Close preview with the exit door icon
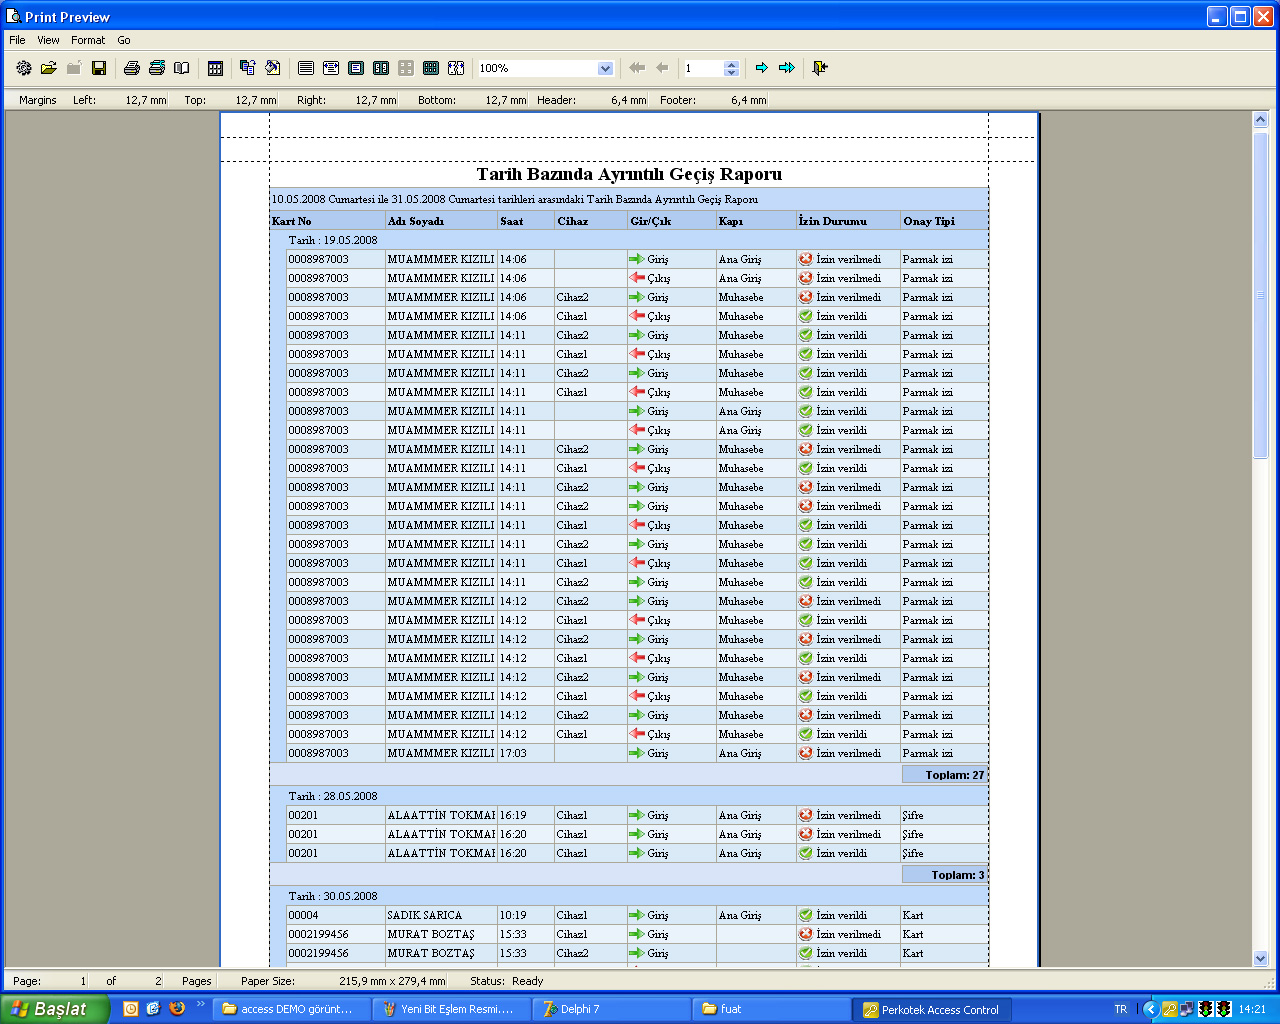The height and width of the screenshot is (1024, 1280). tap(820, 68)
